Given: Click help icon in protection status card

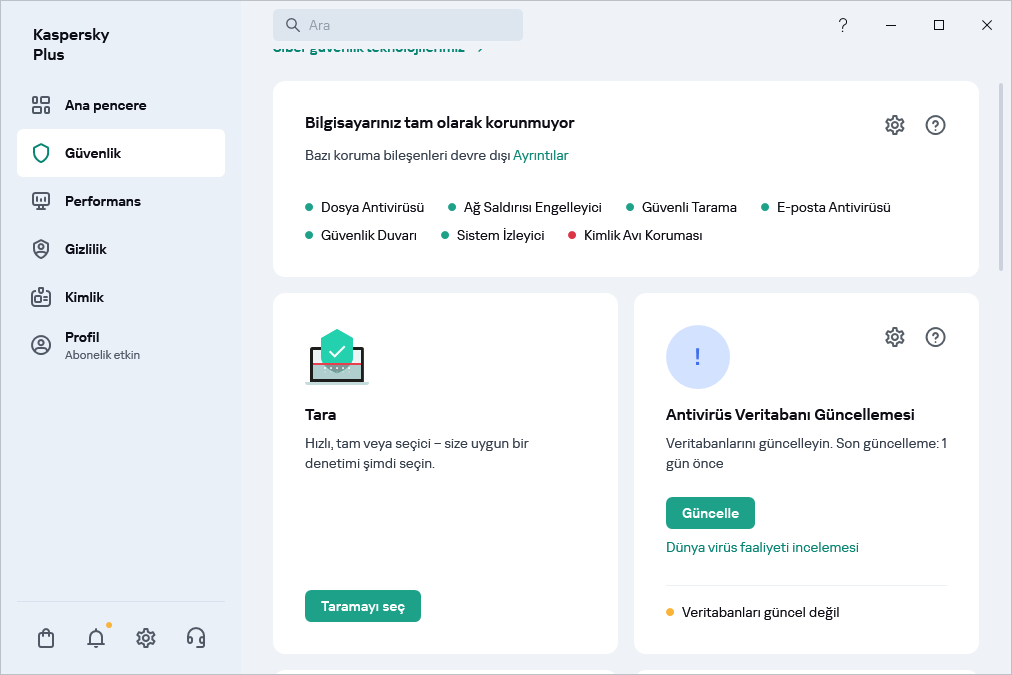Looking at the screenshot, I should tap(935, 125).
